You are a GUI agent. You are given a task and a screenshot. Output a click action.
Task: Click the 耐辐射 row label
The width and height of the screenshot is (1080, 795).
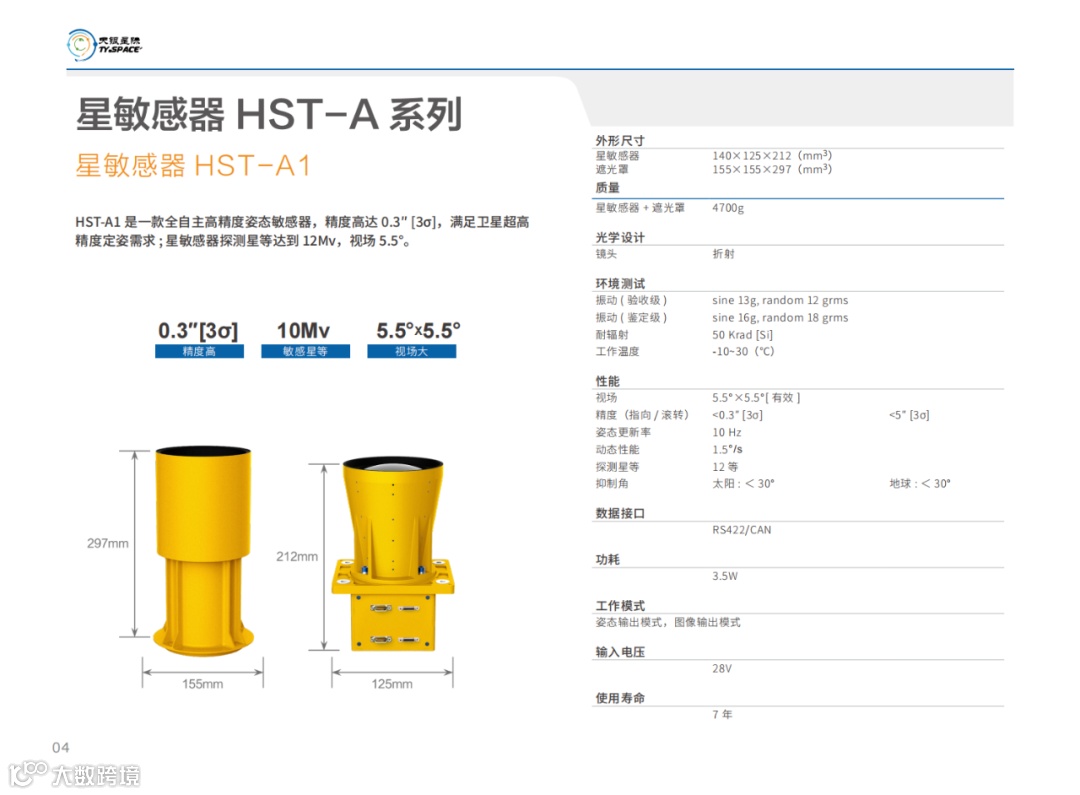point(612,335)
